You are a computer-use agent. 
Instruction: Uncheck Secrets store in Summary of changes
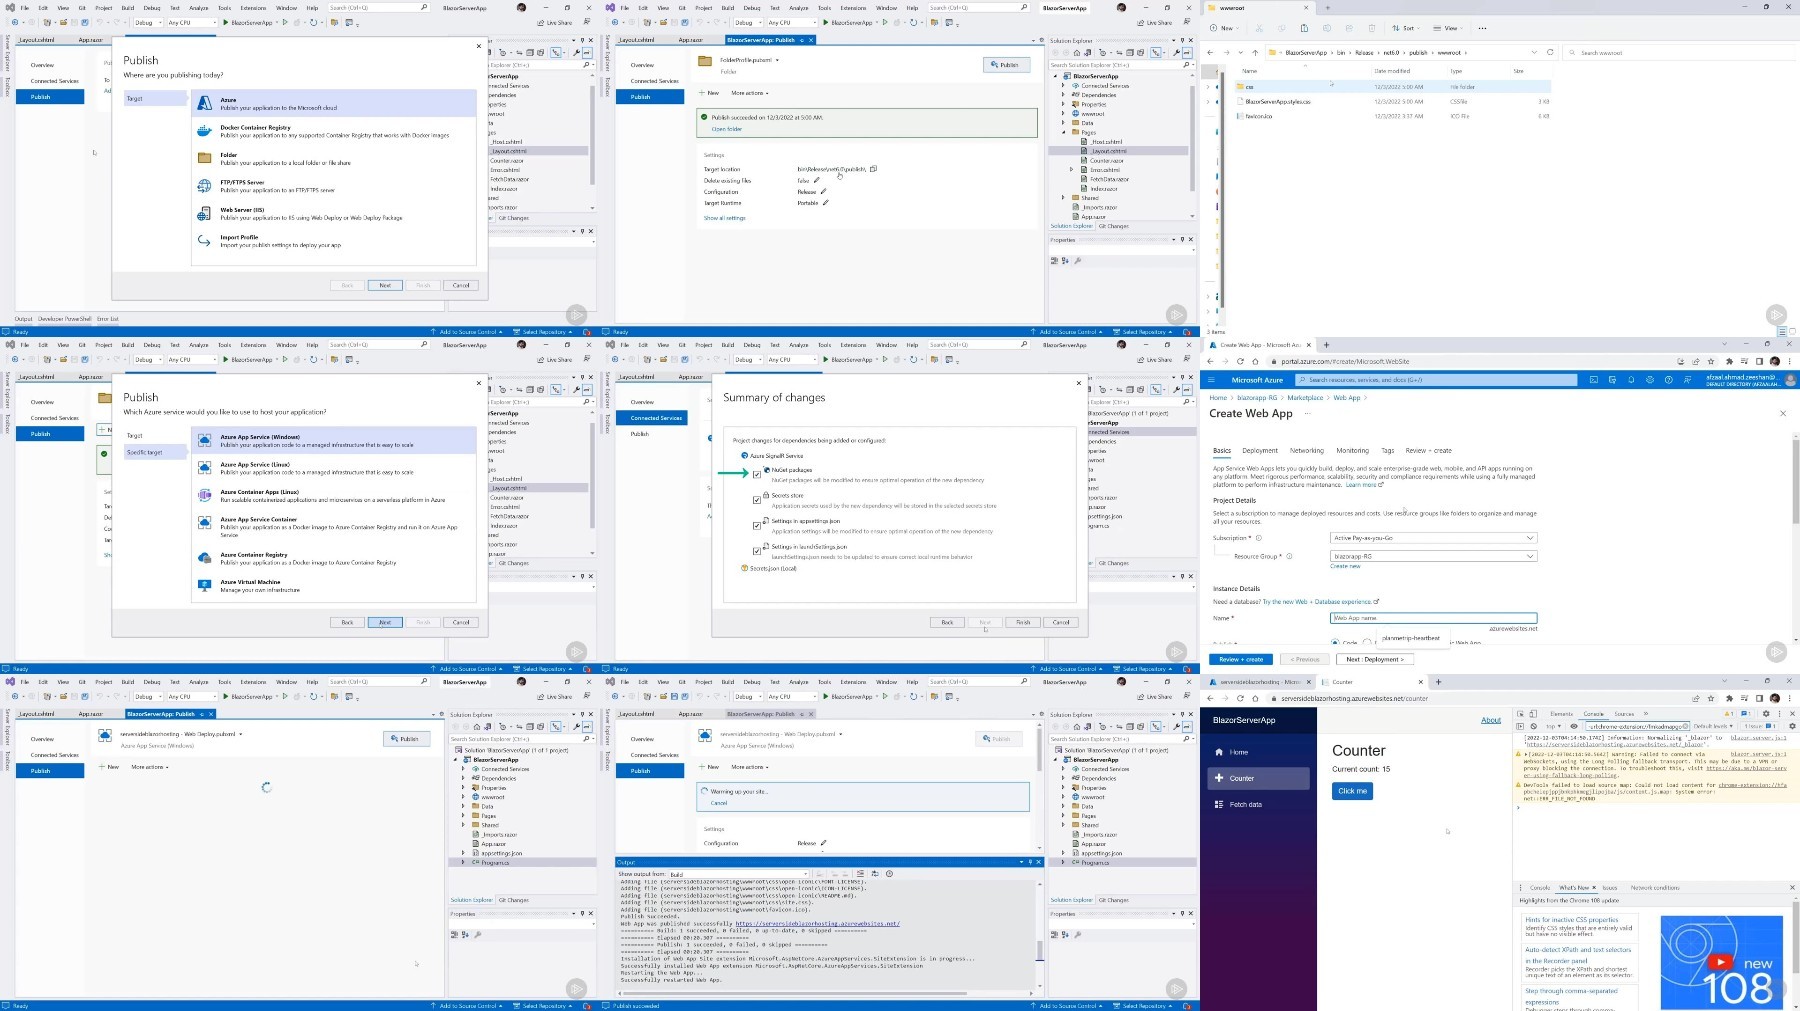(x=757, y=499)
